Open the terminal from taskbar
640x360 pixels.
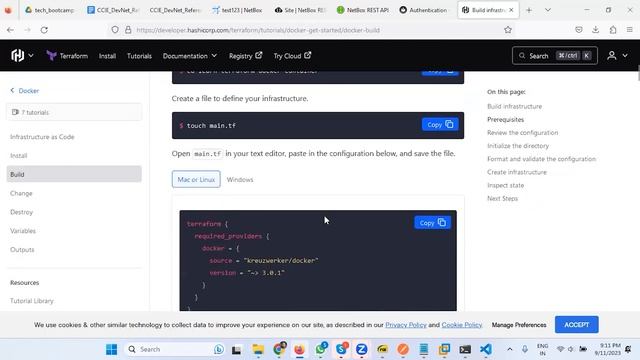tap(465, 349)
